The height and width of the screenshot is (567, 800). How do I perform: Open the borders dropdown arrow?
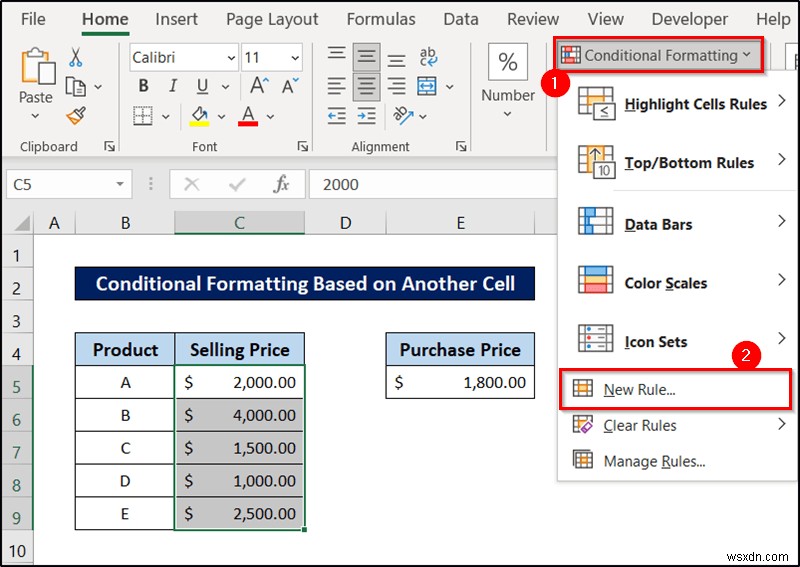(x=165, y=116)
